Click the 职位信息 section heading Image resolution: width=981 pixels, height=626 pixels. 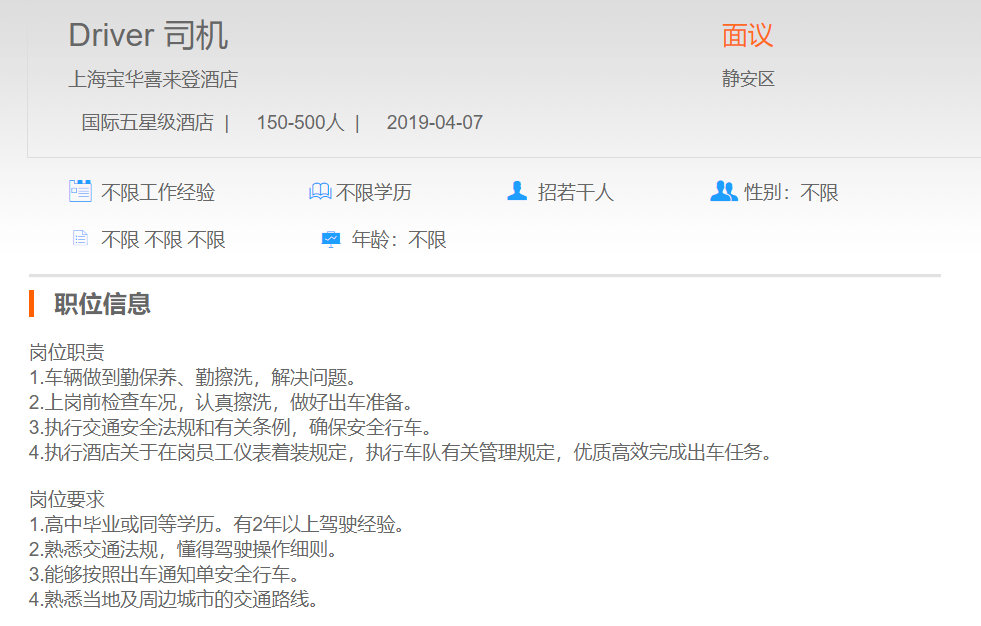point(102,304)
